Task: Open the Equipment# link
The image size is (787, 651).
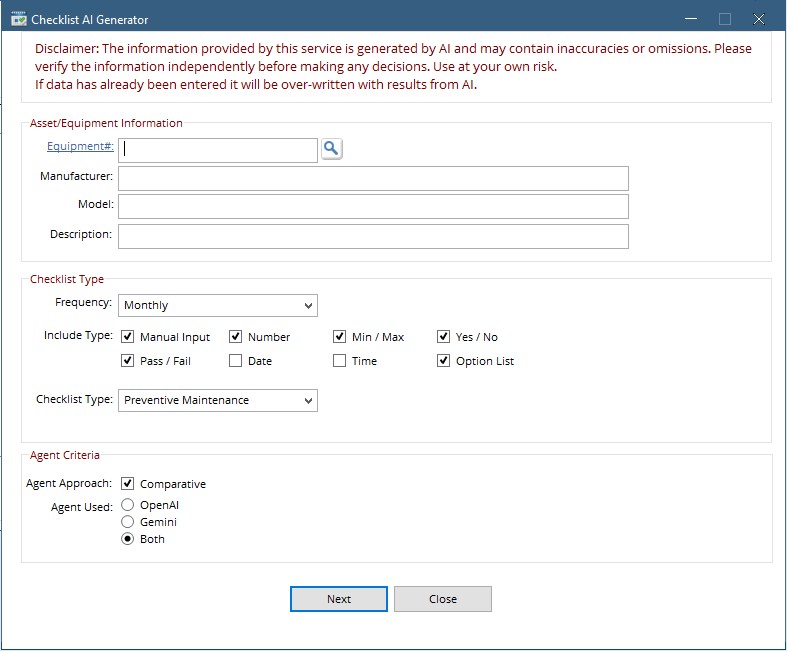Action: tap(80, 146)
